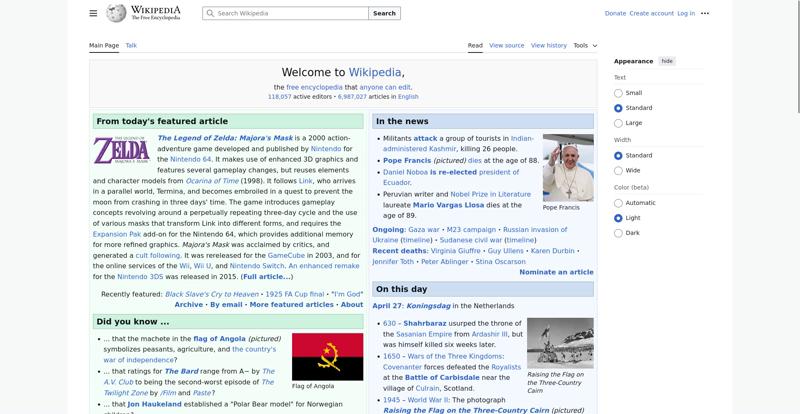Click the Nobel Prize in Literature link
Image resolution: width=800 pixels, height=414 pixels.
[x=491, y=194]
